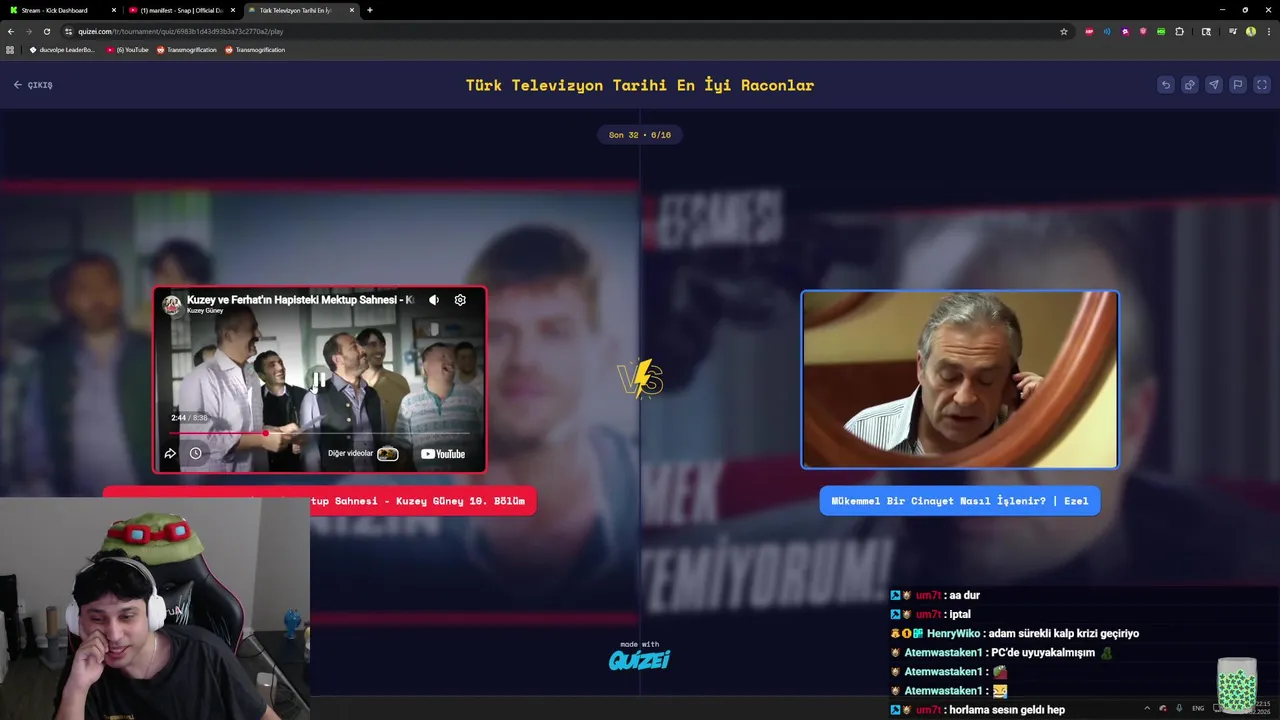The width and height of the screenshot is (1280, 720).
Task: Click the Quizei logo at bottom
Action: [x=639, y=659]
